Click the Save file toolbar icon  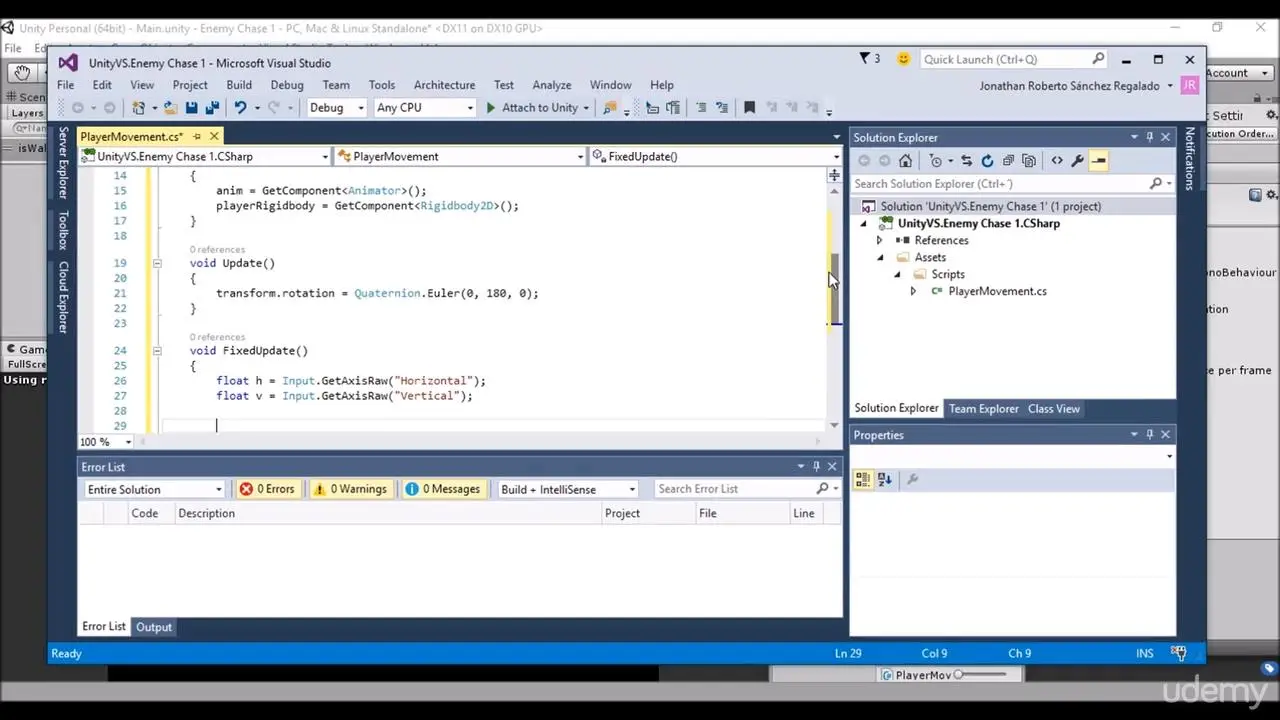(x=191, y=108)
